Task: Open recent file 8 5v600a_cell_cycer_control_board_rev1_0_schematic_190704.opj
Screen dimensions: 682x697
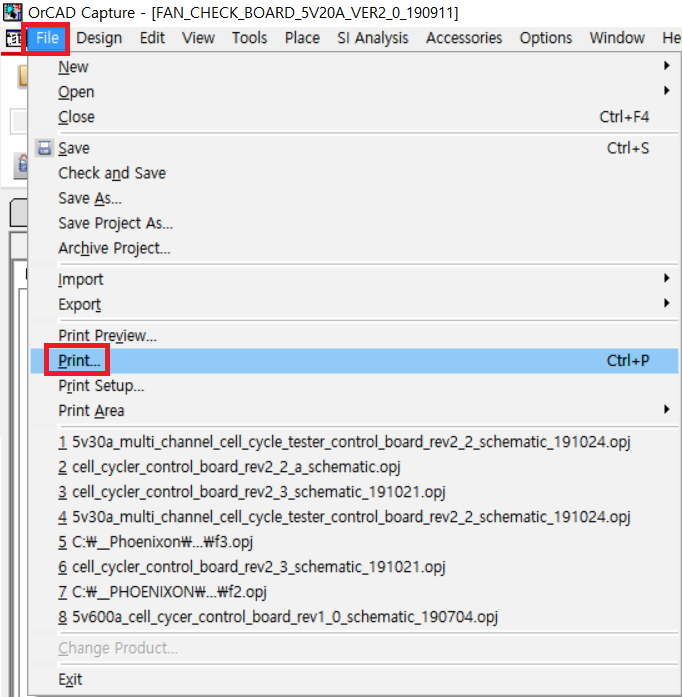Action: coord(354,617)
